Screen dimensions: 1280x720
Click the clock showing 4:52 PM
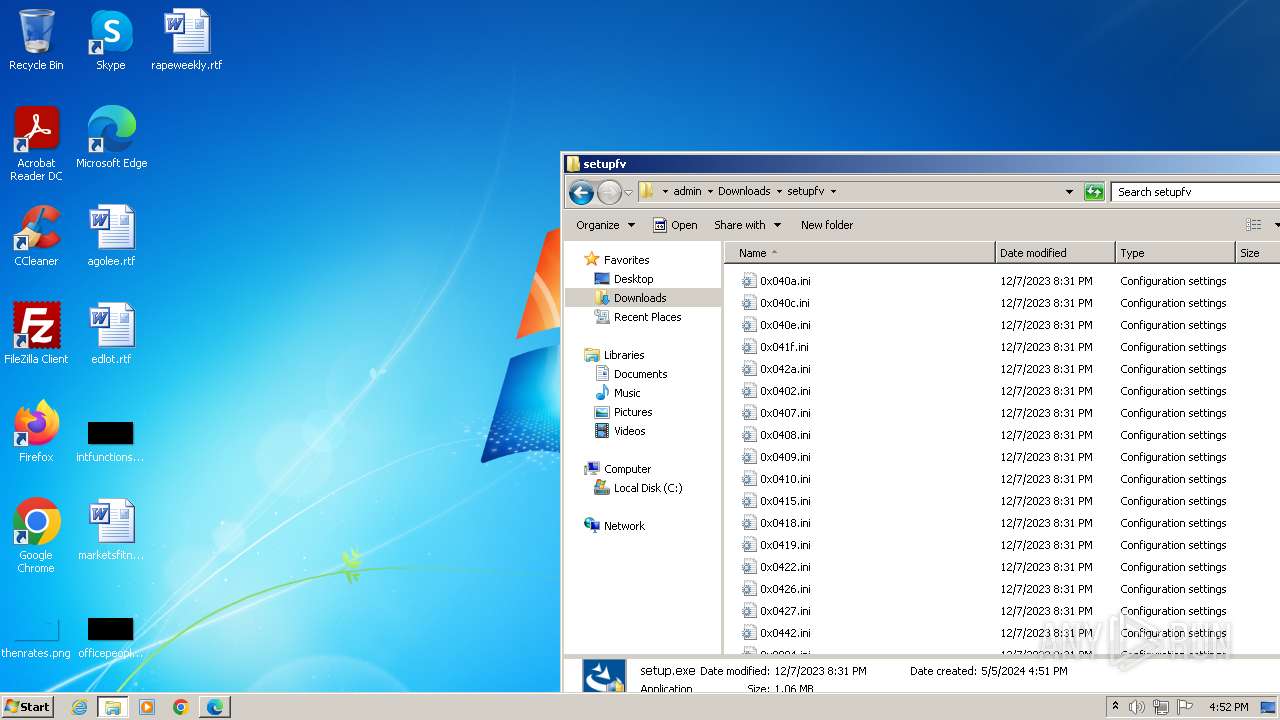pos(1228,707)
